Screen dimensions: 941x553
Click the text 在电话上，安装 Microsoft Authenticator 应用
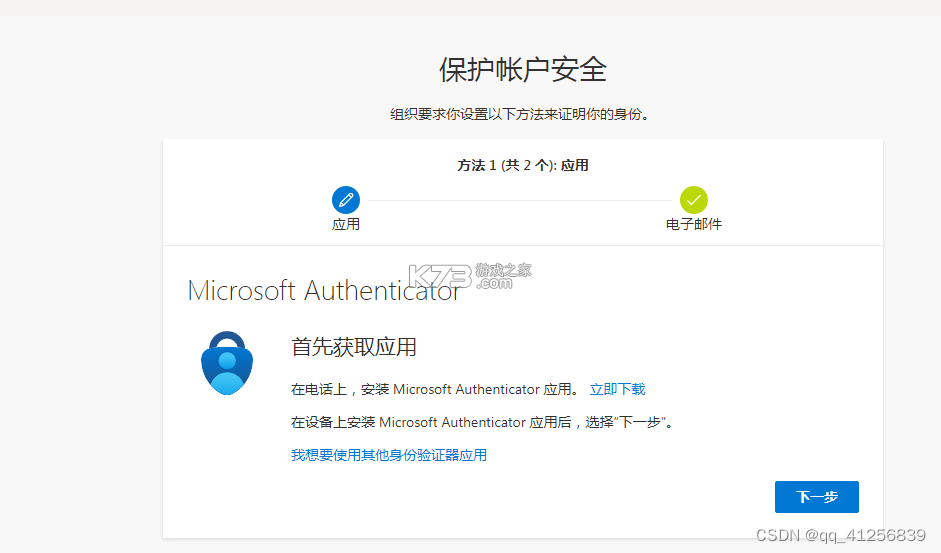coord(434,389)
